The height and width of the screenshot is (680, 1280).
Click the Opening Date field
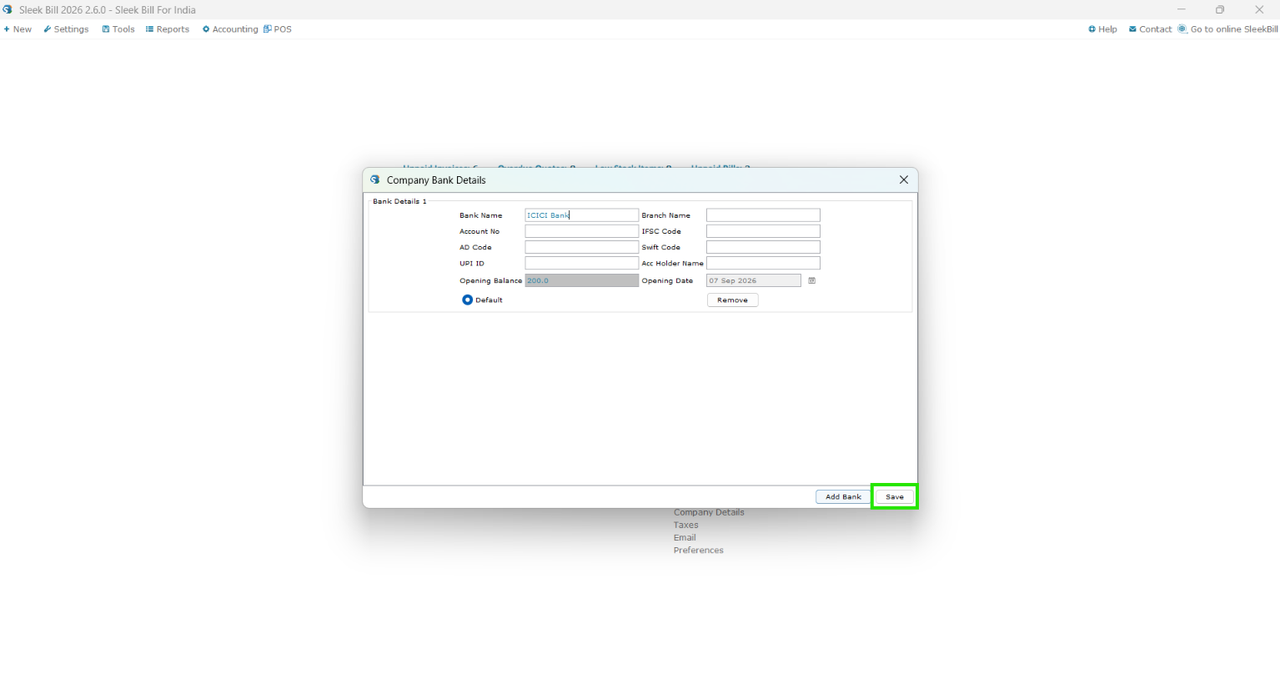[754, 281]
